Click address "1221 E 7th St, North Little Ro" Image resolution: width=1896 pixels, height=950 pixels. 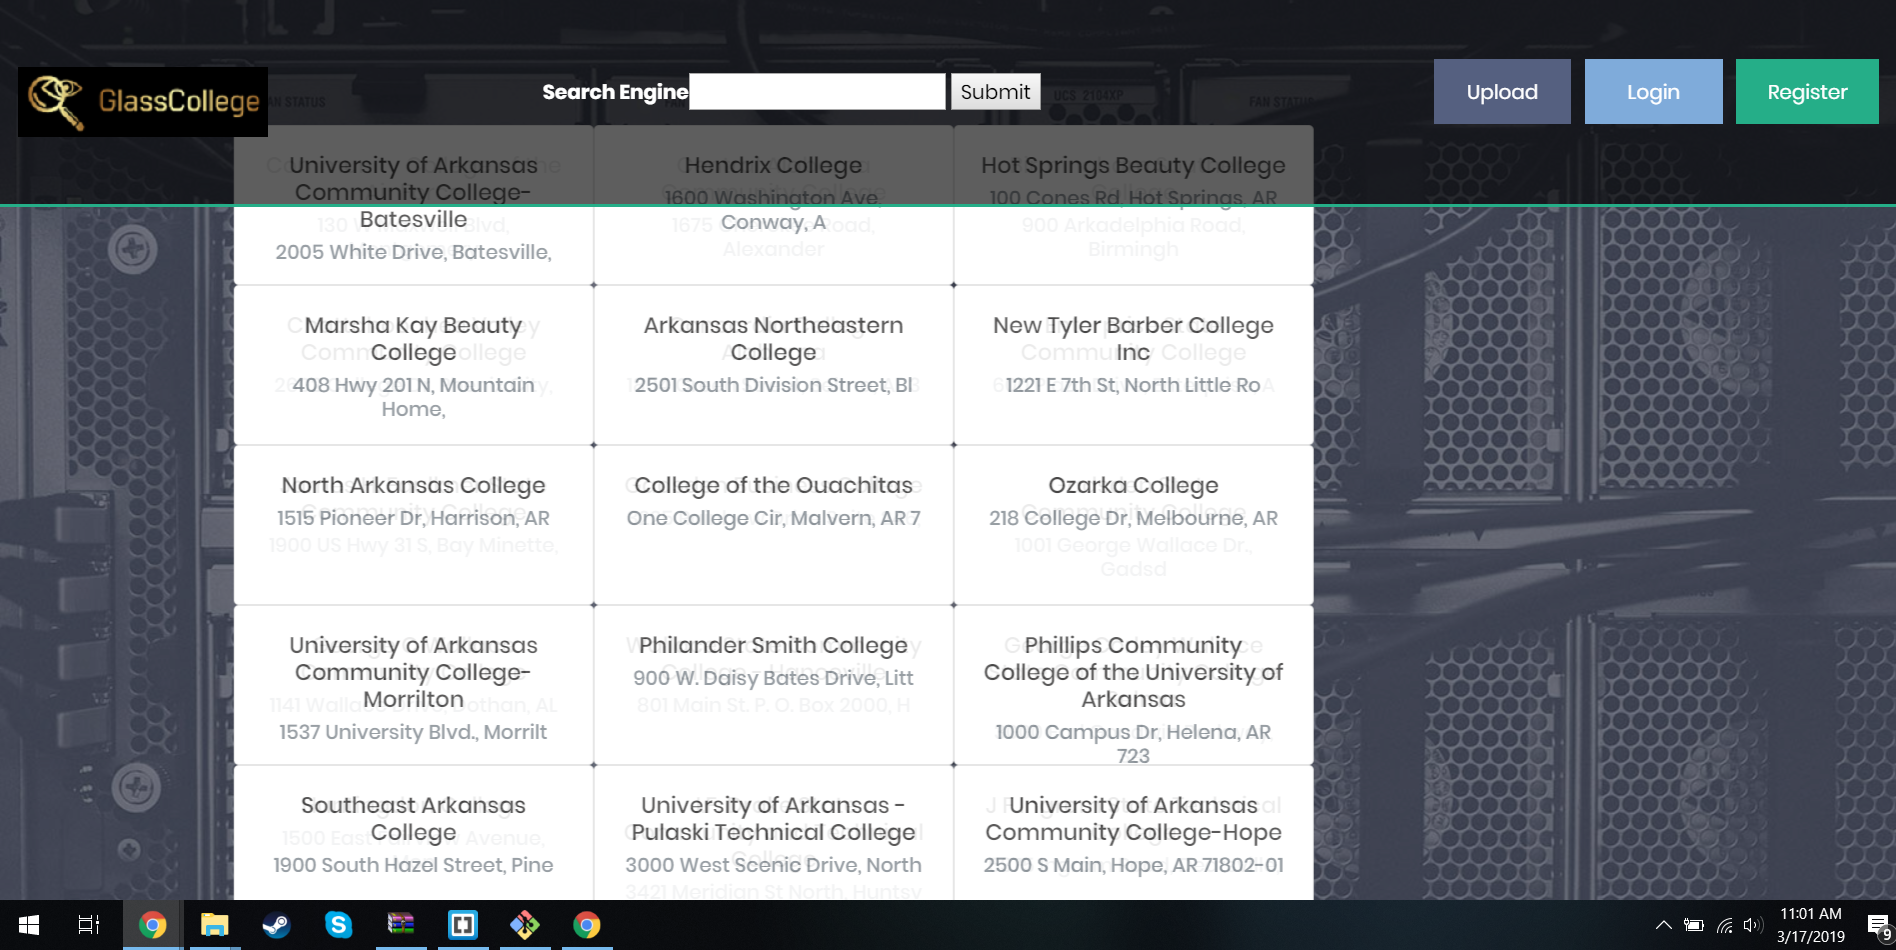click(x=1133, y=385)
